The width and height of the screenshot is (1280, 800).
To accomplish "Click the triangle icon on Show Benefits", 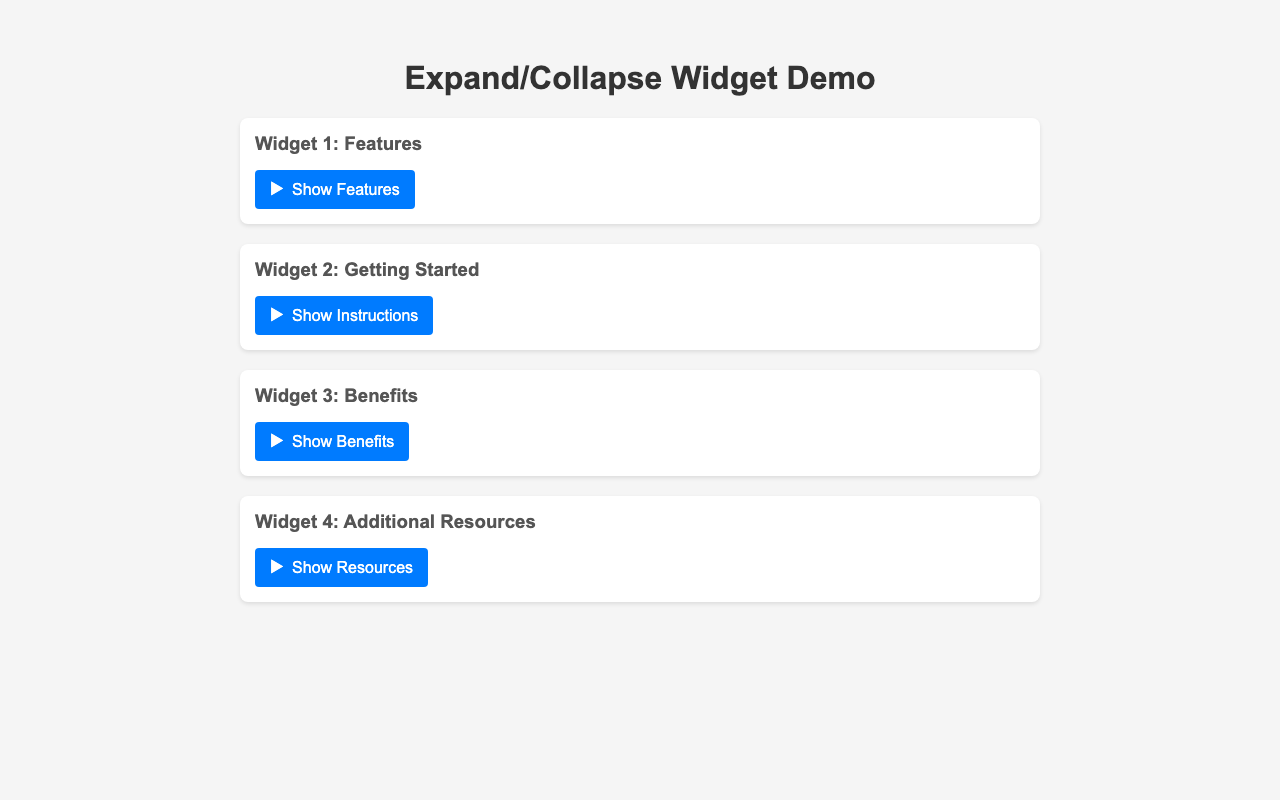I will coord(277,441).
